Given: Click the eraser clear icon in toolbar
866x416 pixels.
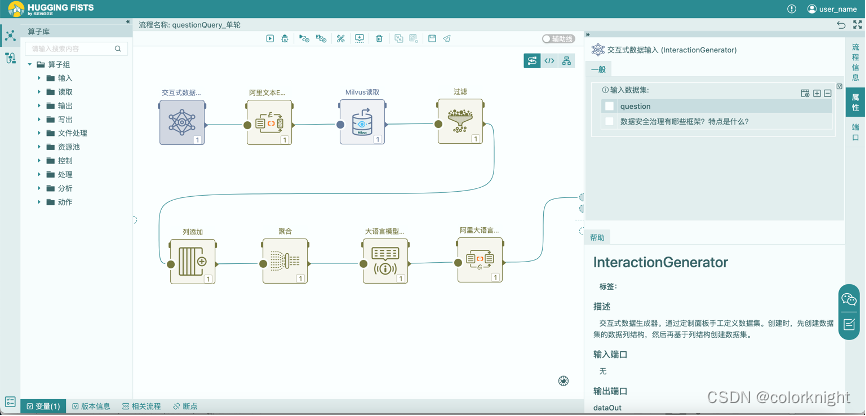Looking at the screenshot, I should point(447,38).
